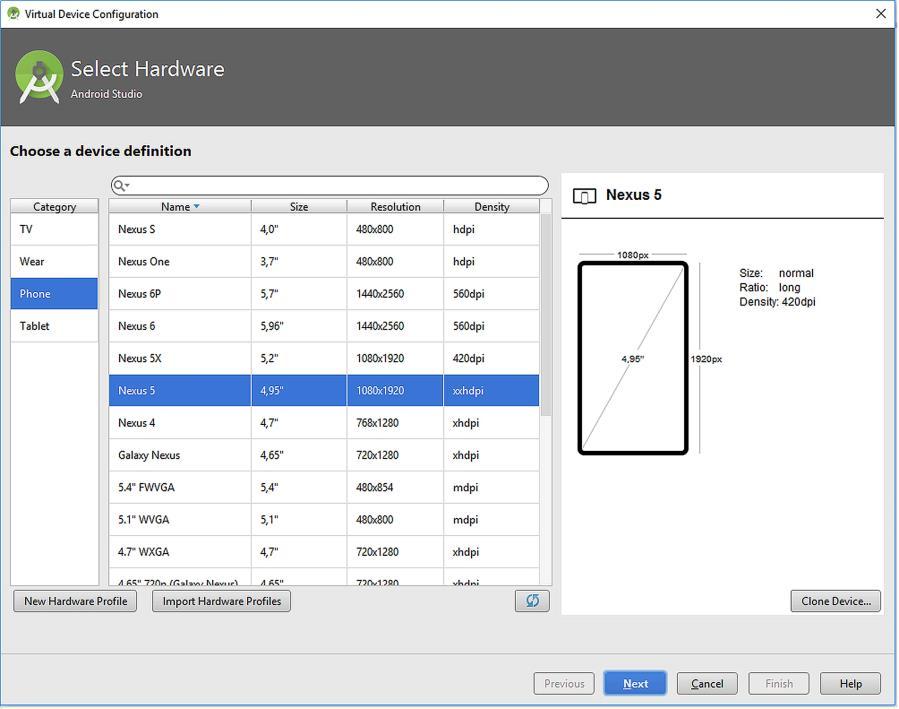Click the mdpi cell in 5.1" WVGA row
This screenshot has width=899, height=709.
point(491,519)
